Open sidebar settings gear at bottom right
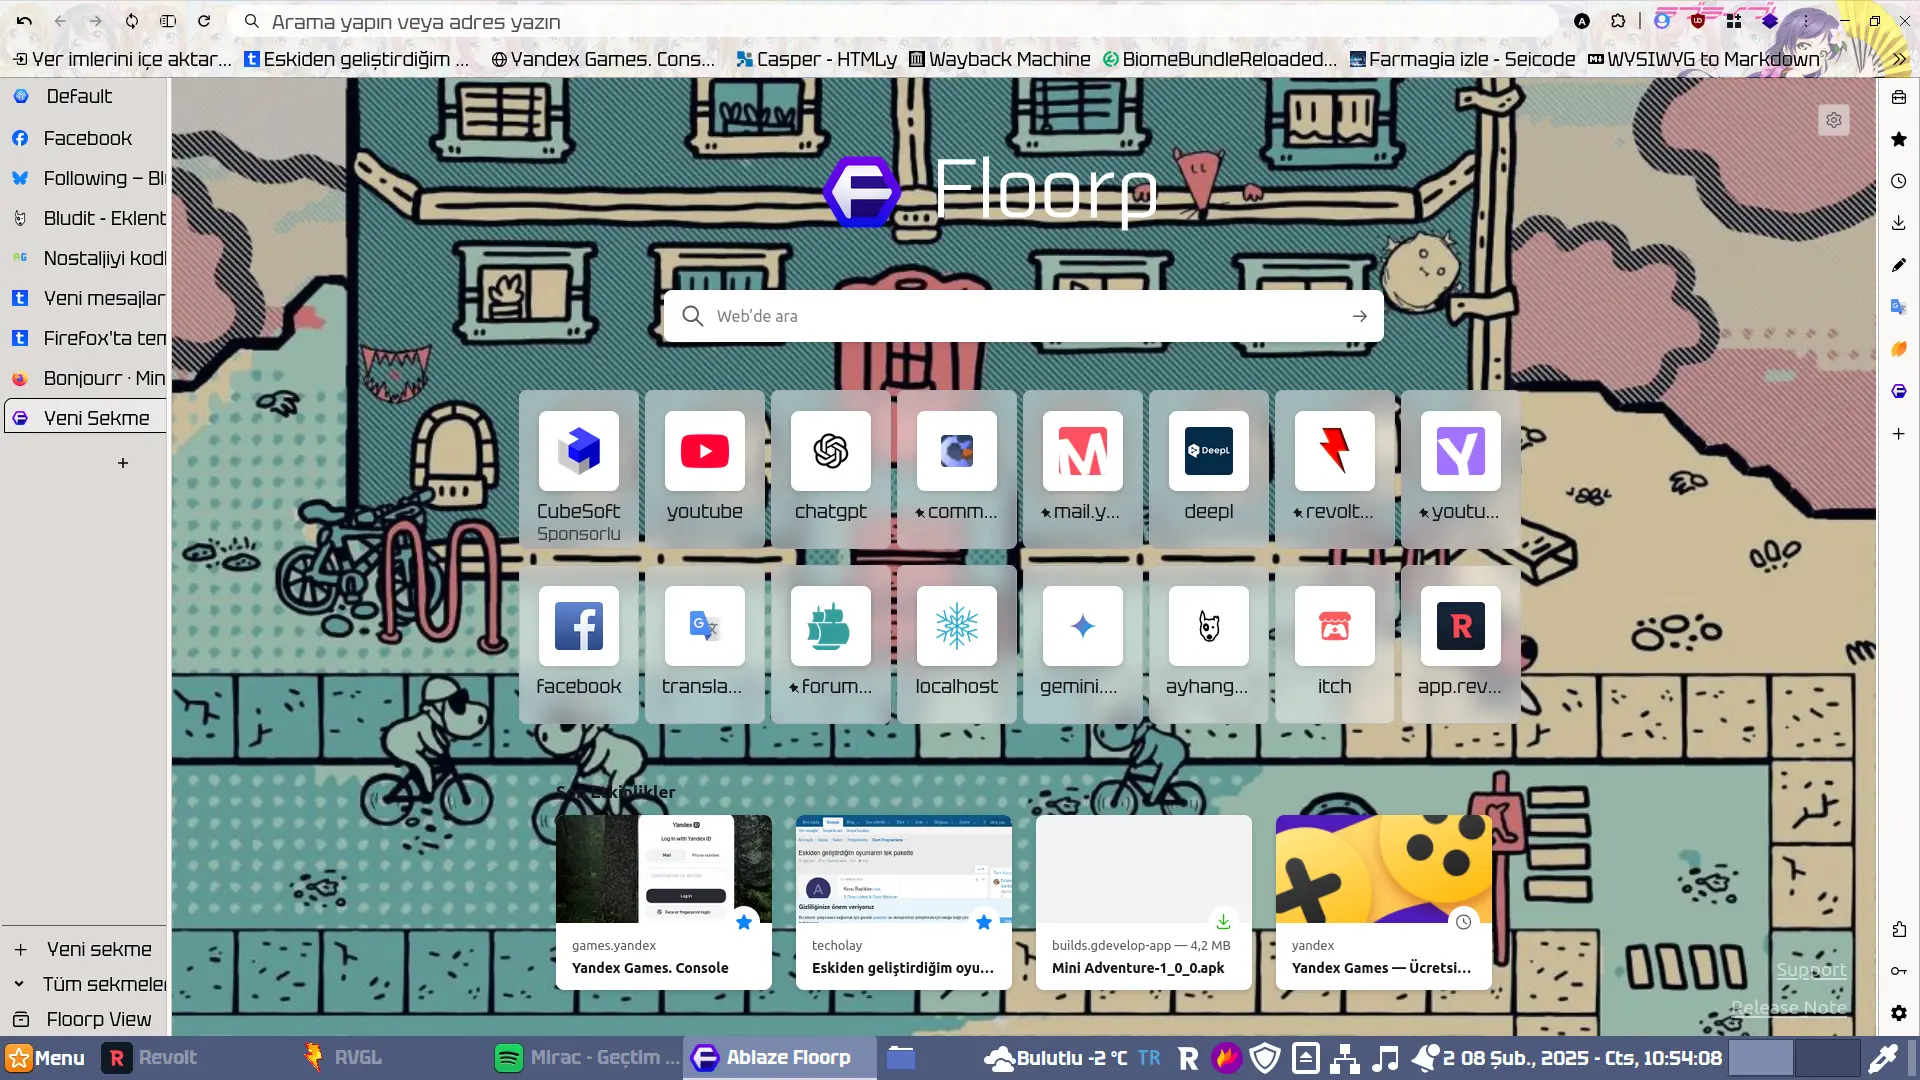 point(1899,1013)
